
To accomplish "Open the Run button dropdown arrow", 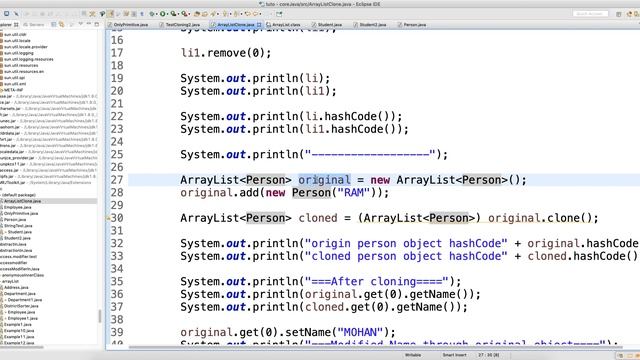I will click(x=168, y=14).
